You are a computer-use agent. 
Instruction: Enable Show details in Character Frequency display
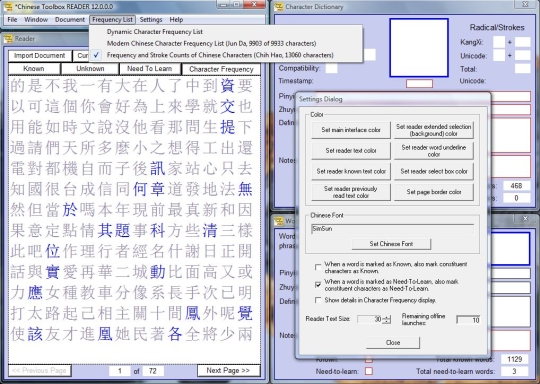[x=318, y=300]
